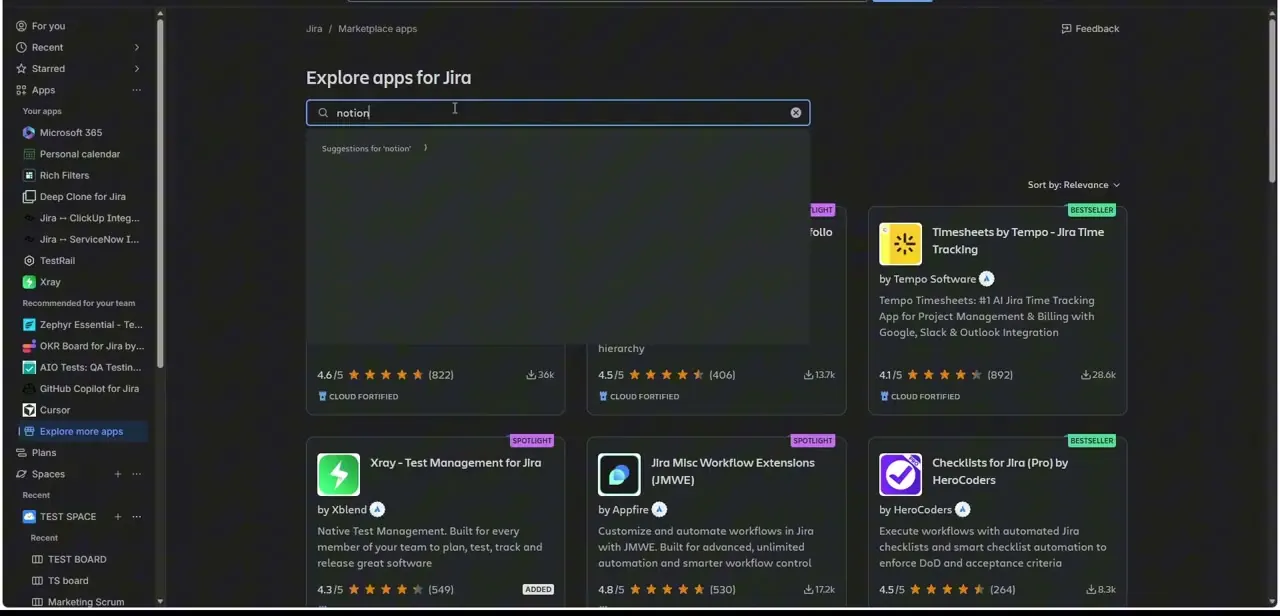
Task: Open Checklists for Jira title link
Action: 1000,472
